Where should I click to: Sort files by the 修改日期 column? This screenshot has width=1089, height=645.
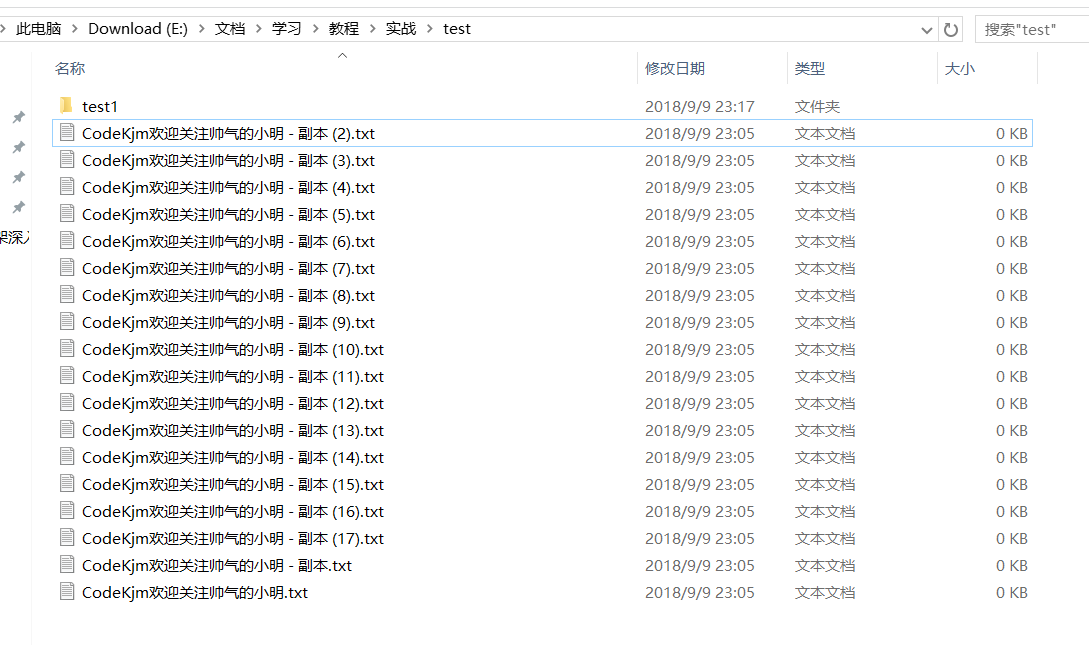pyautogui.click(x=674, y=68)
